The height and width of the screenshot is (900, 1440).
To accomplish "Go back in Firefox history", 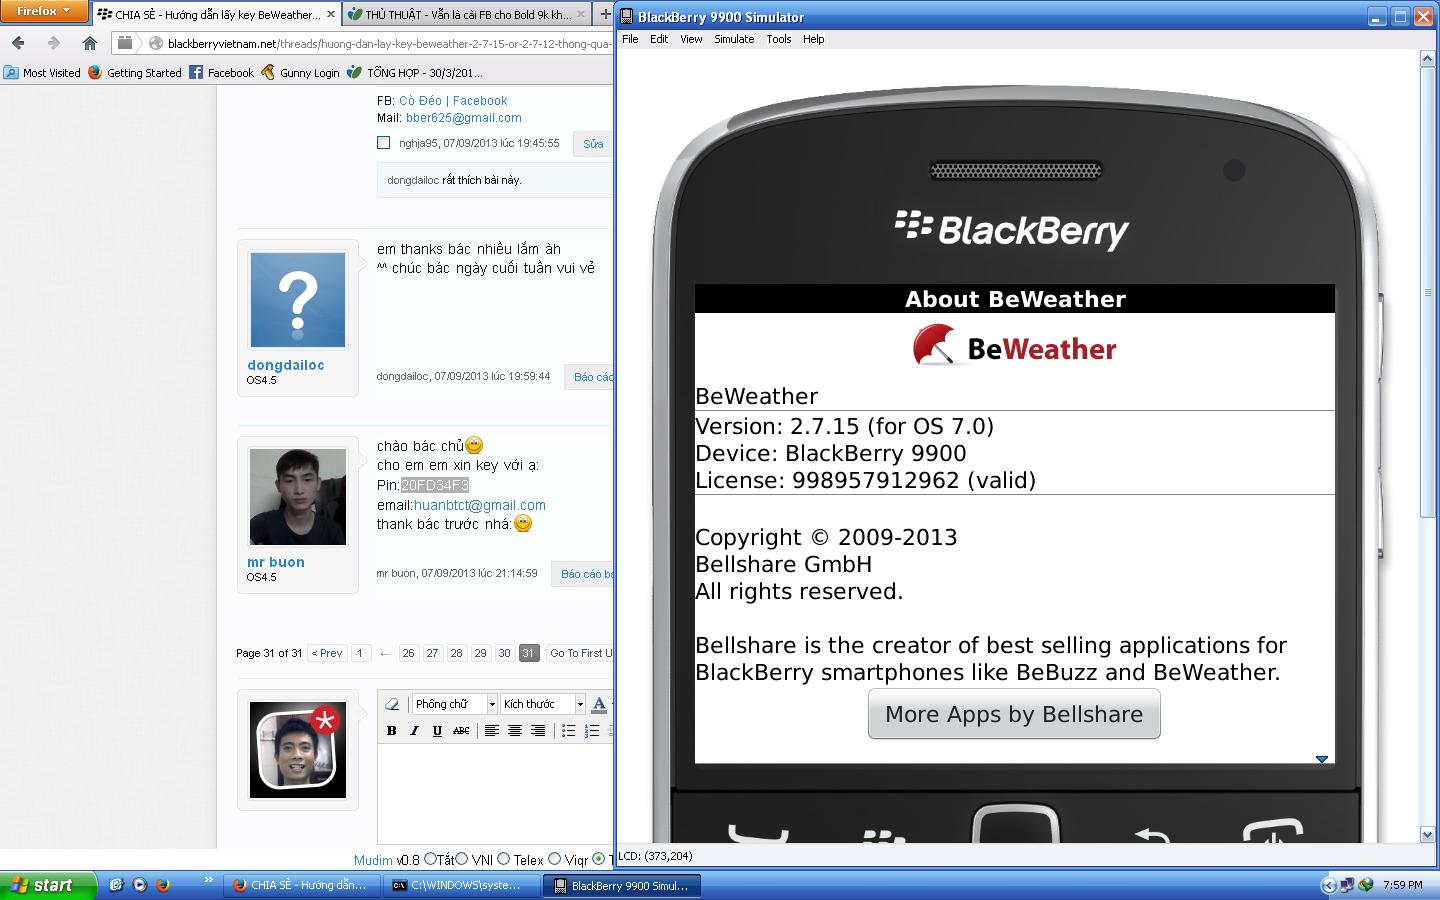I will 19,43.
